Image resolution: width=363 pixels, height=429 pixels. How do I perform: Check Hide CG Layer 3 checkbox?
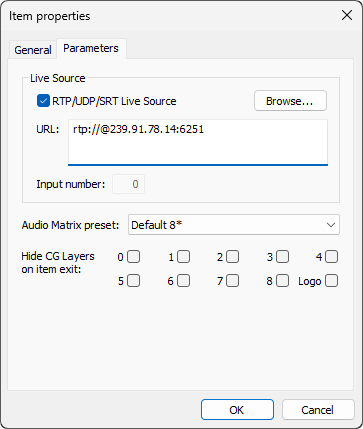283,257
